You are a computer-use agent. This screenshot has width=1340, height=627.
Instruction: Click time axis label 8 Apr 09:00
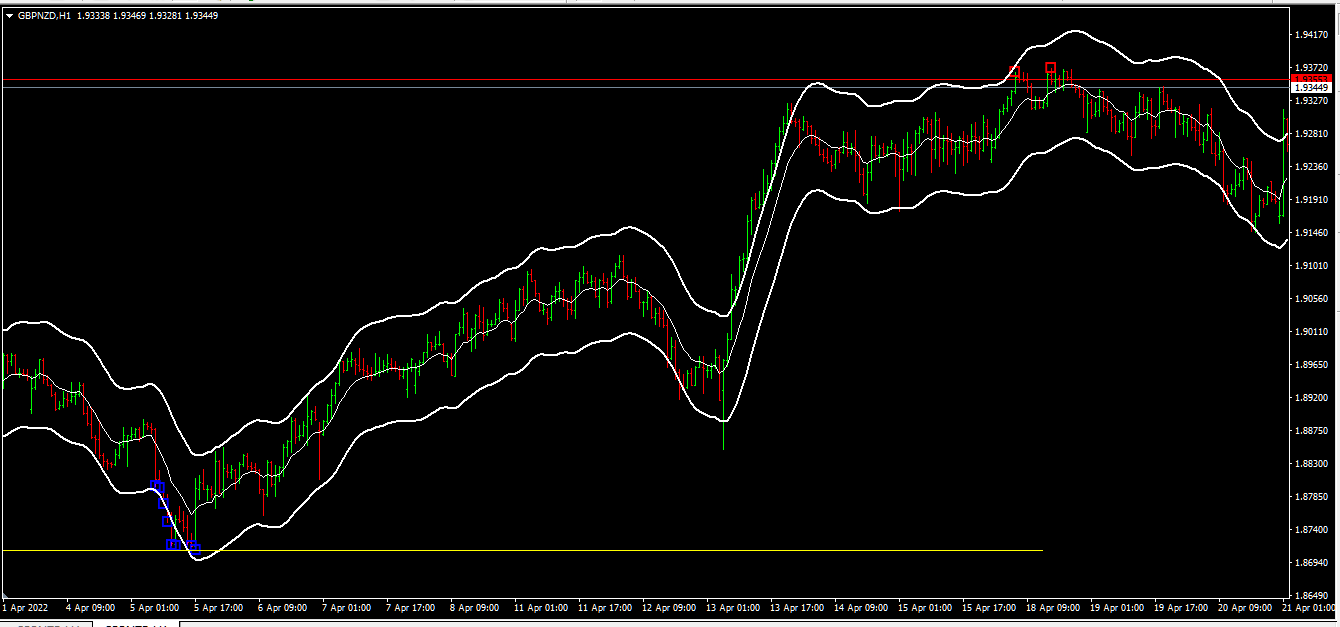pos(475,607)
